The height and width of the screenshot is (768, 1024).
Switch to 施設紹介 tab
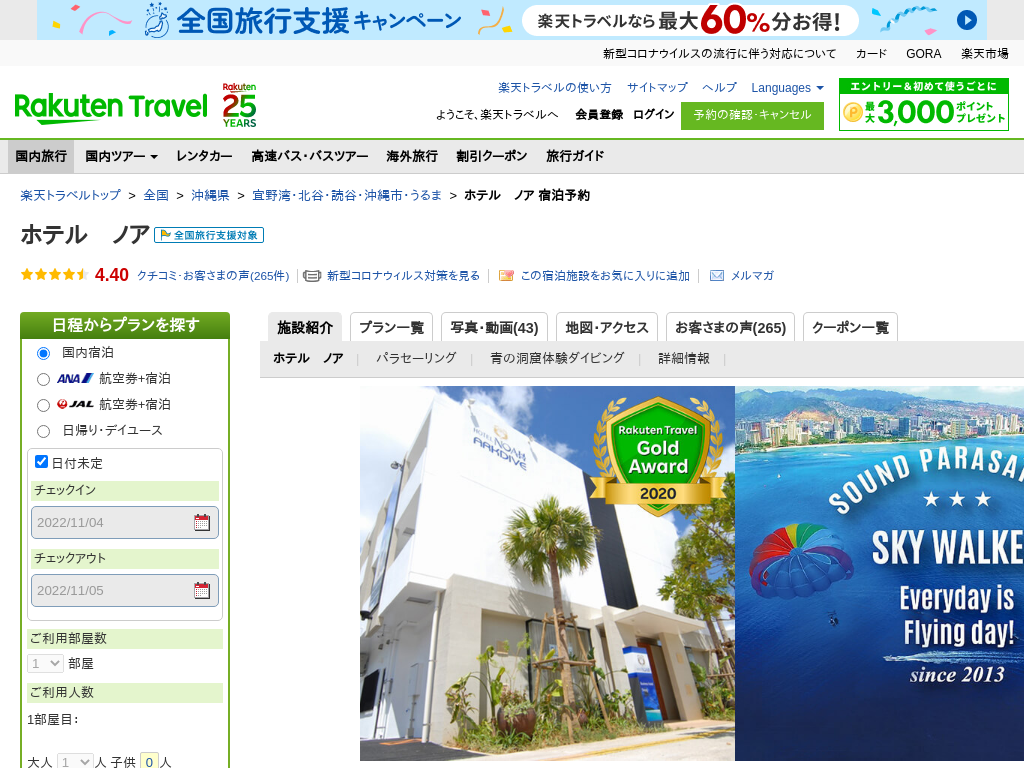point(305,327)
